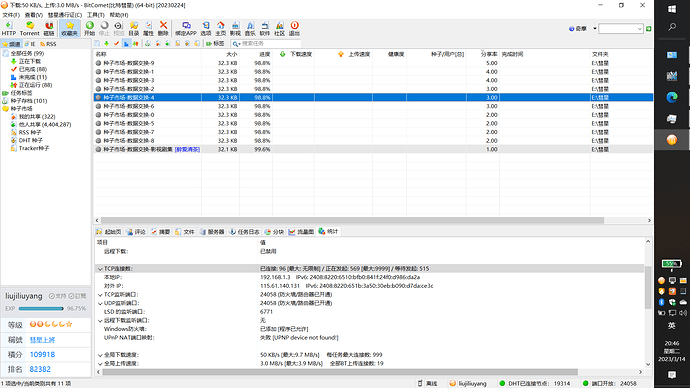Click the 标签 tag button in mini toolbar
The width and height of the screenshot is (690, 388).
[216, 44]
